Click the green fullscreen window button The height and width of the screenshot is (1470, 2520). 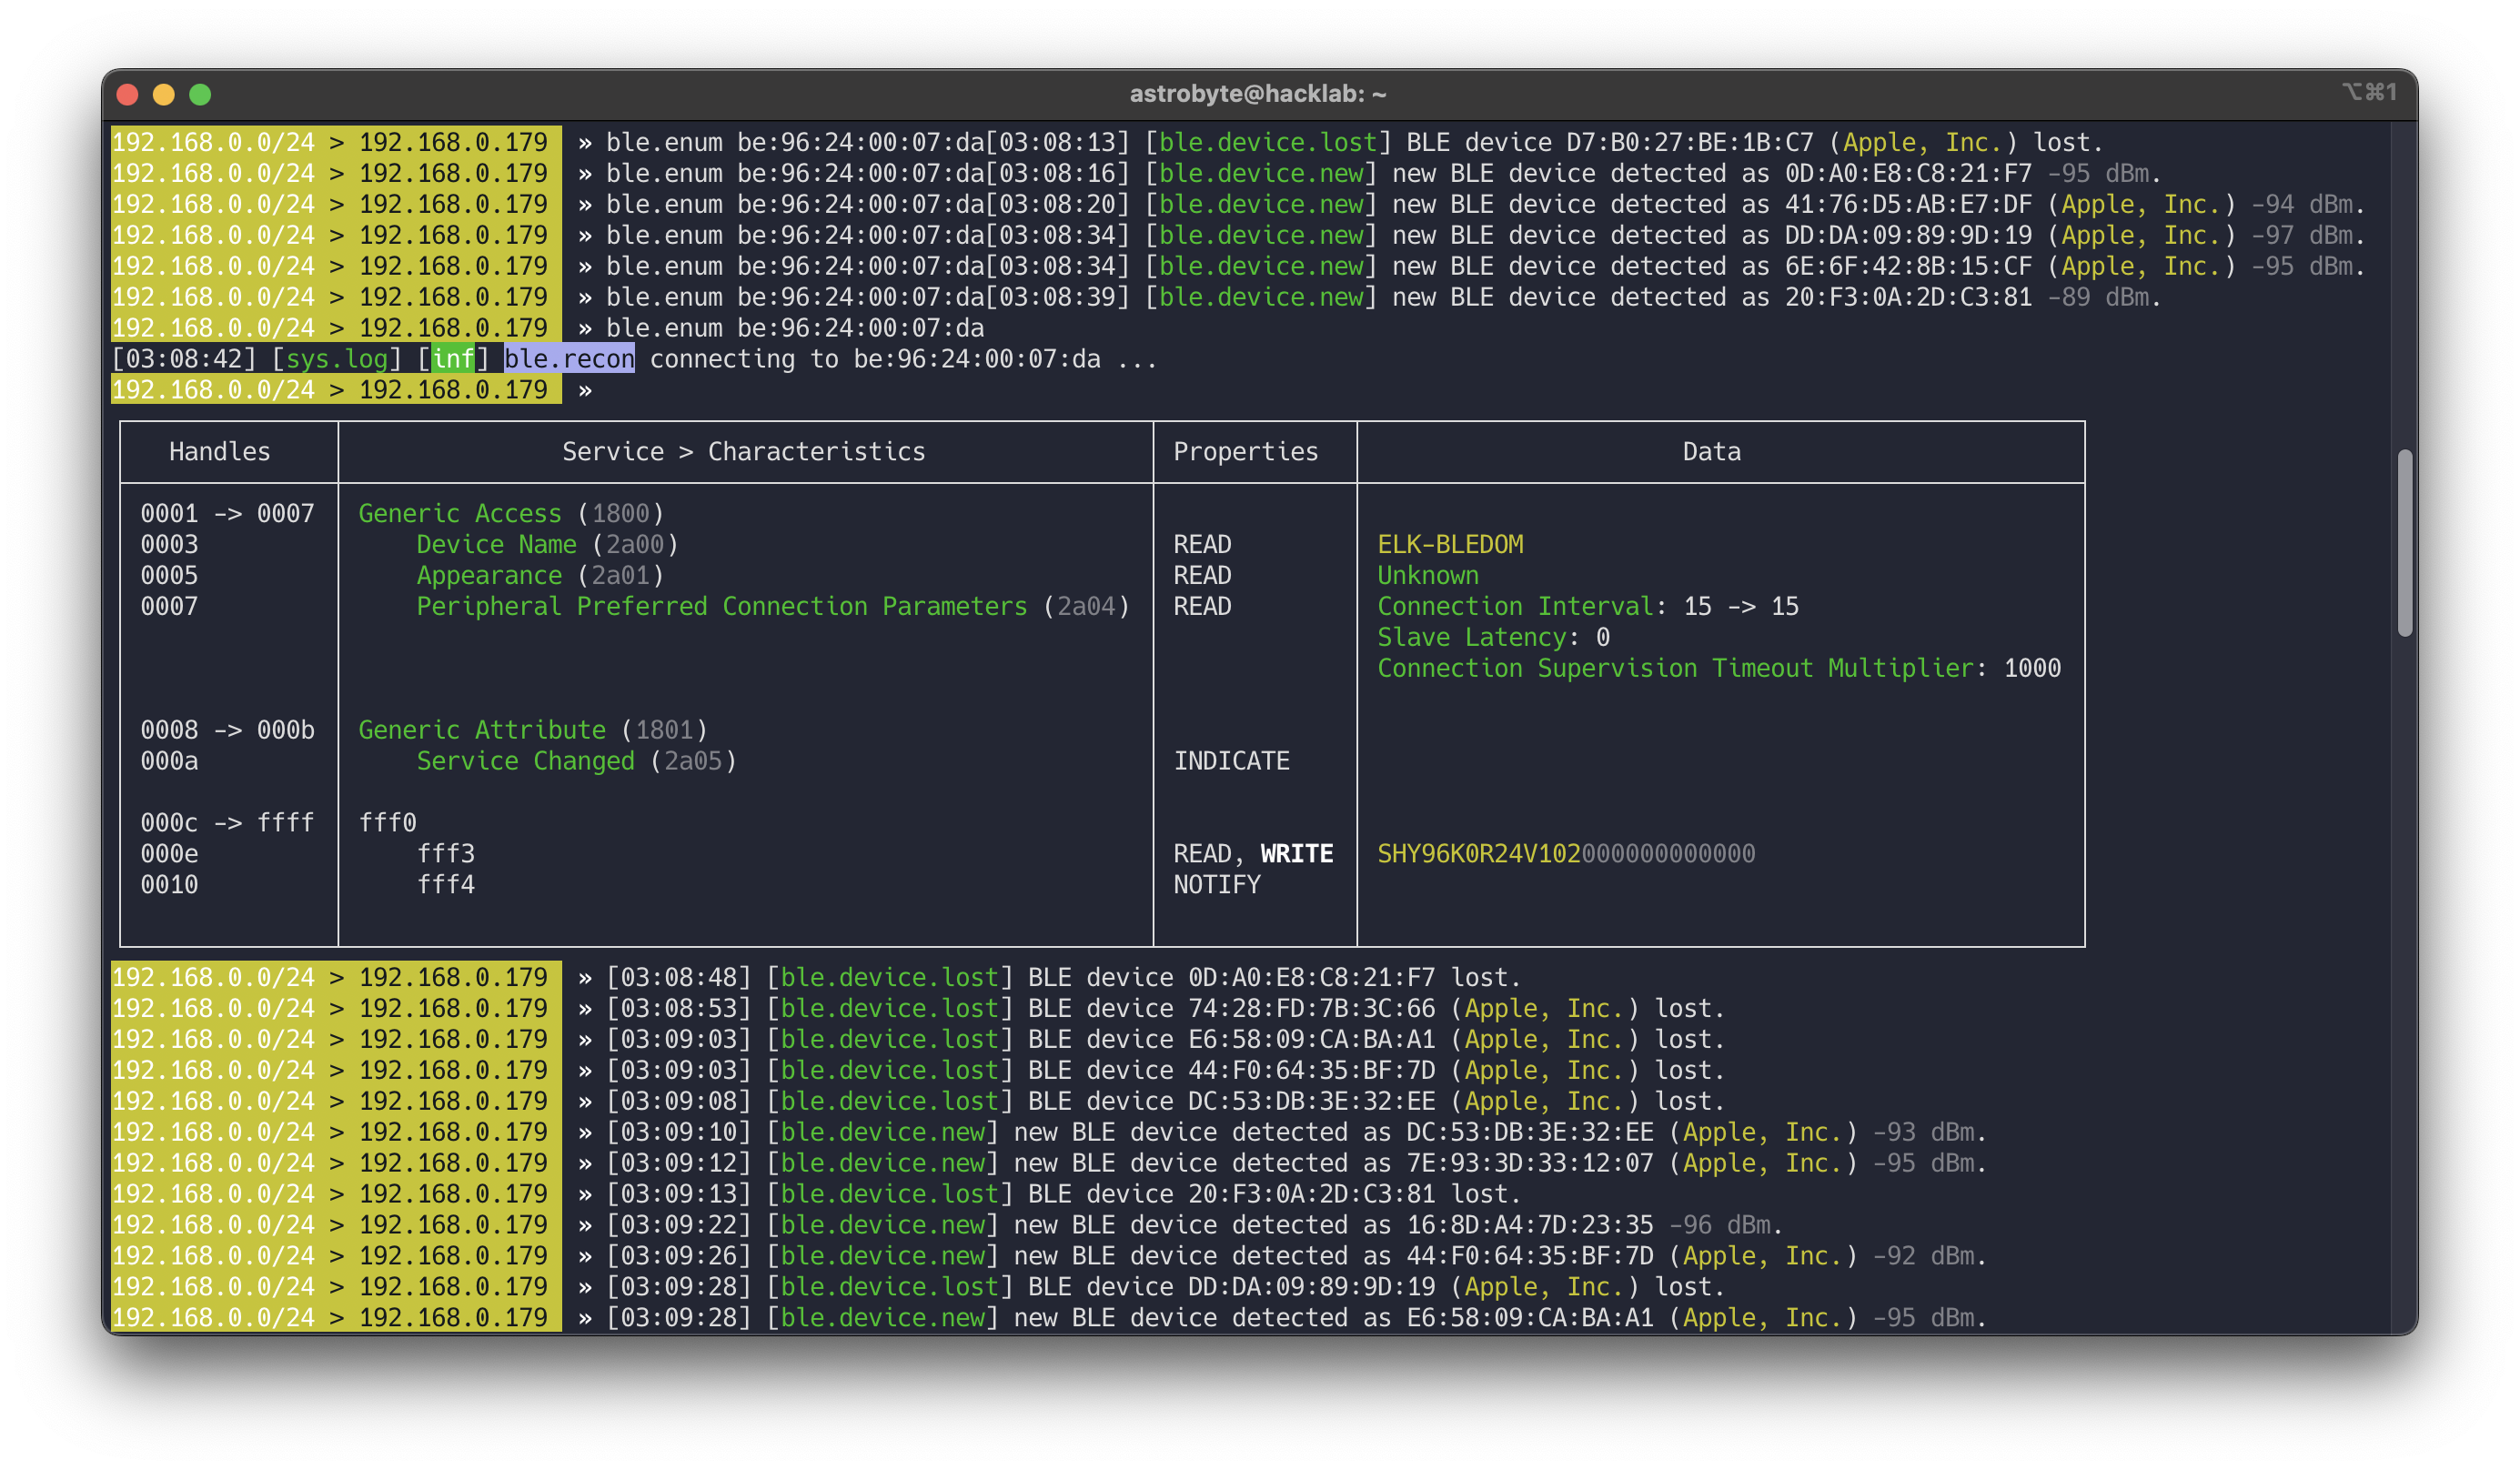pyautogui.click(x=200, y=94)
